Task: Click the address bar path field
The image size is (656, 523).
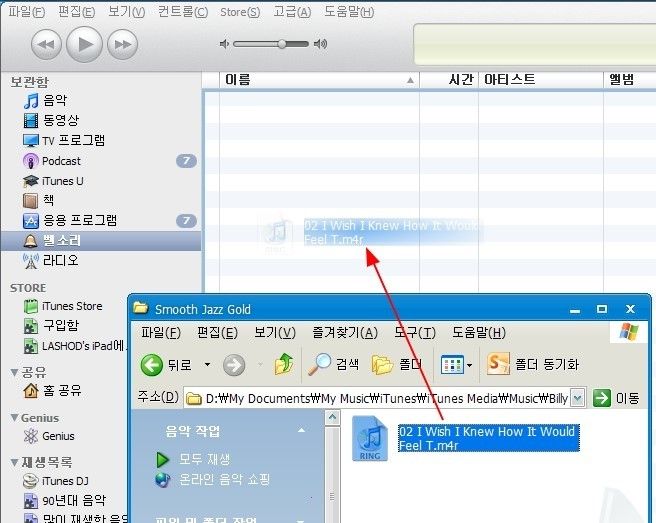Action: pyautogui.click(x=377, y=399)
